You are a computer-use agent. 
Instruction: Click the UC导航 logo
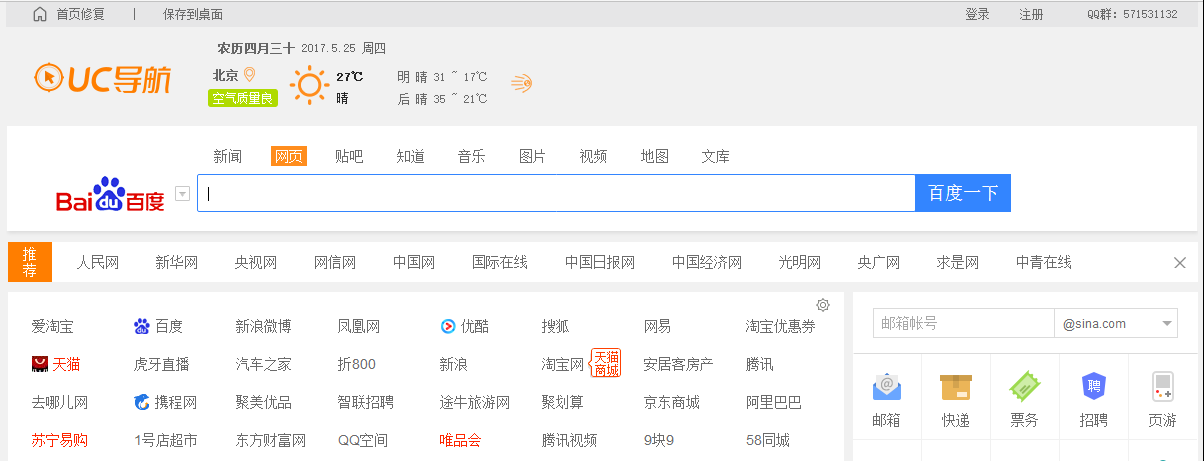103,78
